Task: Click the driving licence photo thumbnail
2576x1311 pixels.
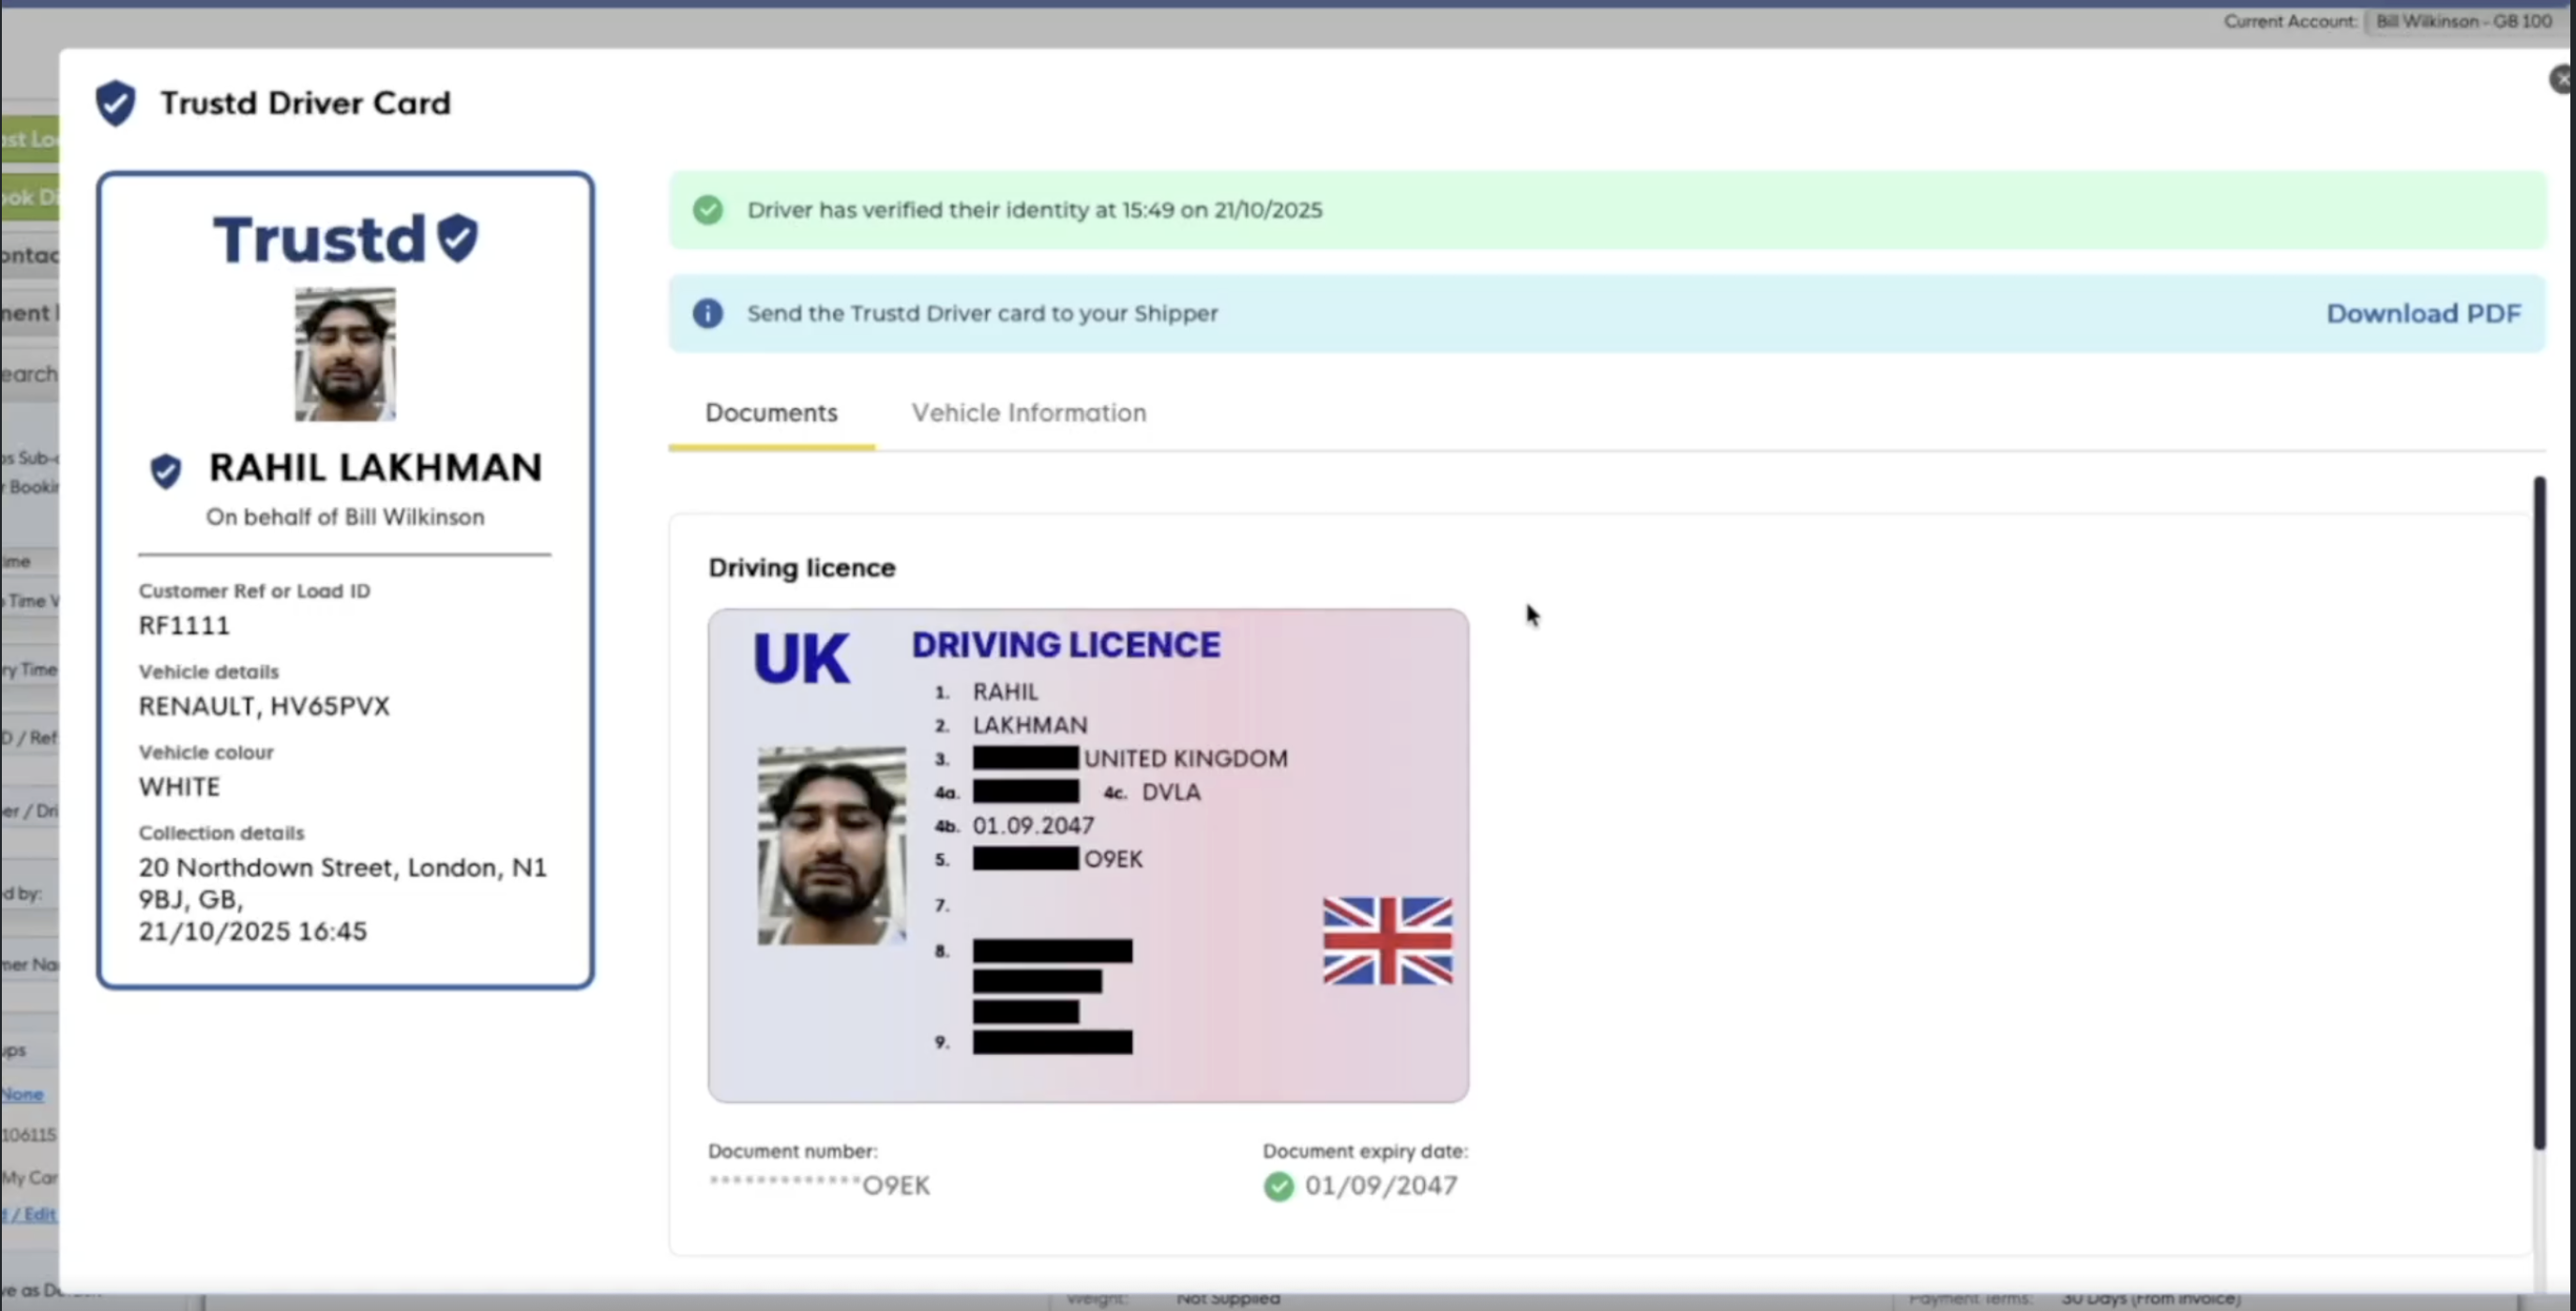Action: 832,845
